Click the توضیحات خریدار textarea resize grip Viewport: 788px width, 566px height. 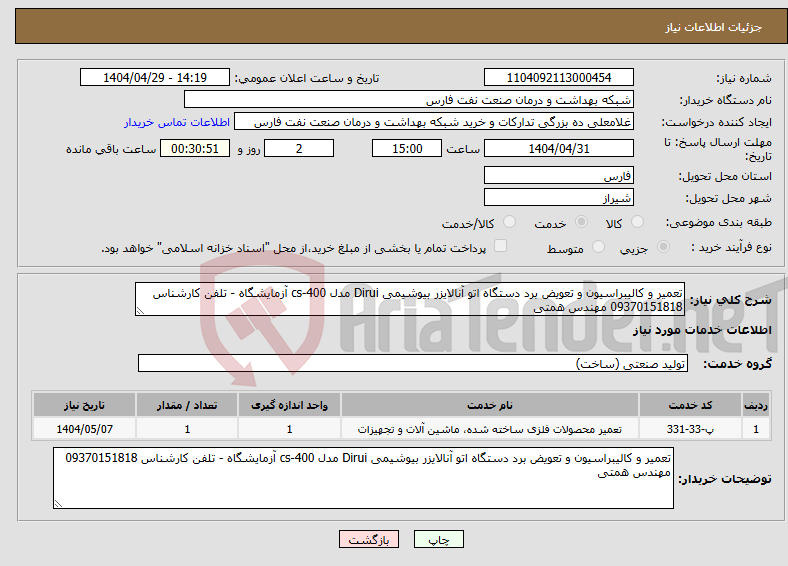tap(58, 504)
